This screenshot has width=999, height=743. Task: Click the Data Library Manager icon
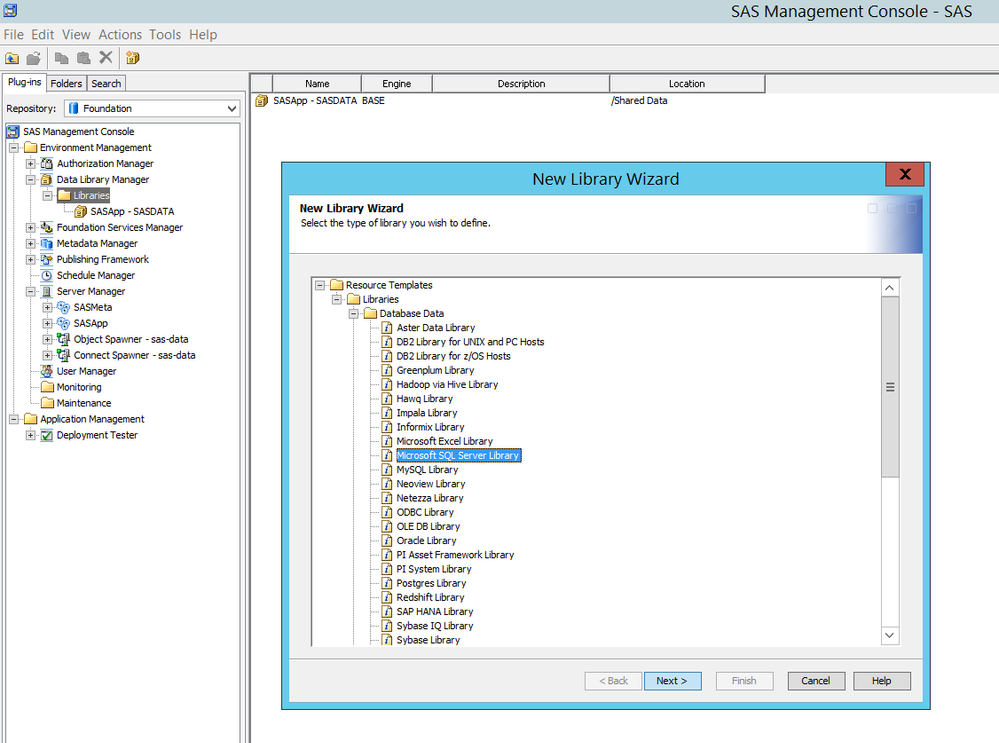point(47,180)
